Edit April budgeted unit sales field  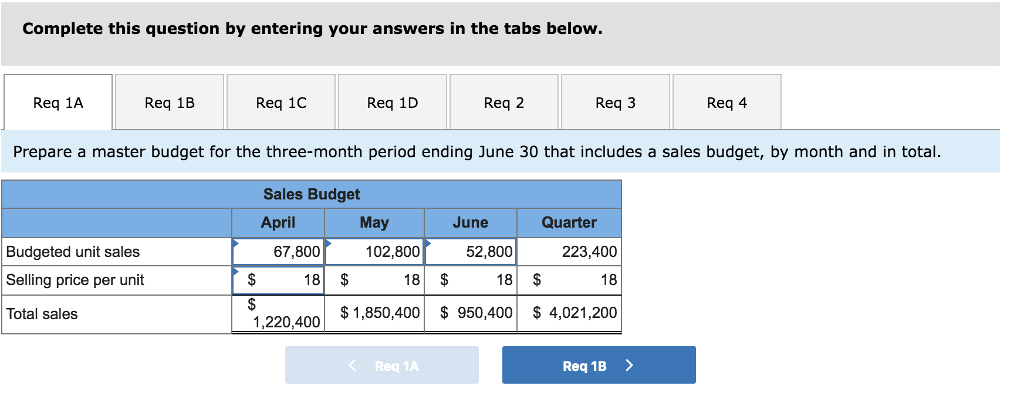click(278, 252)
